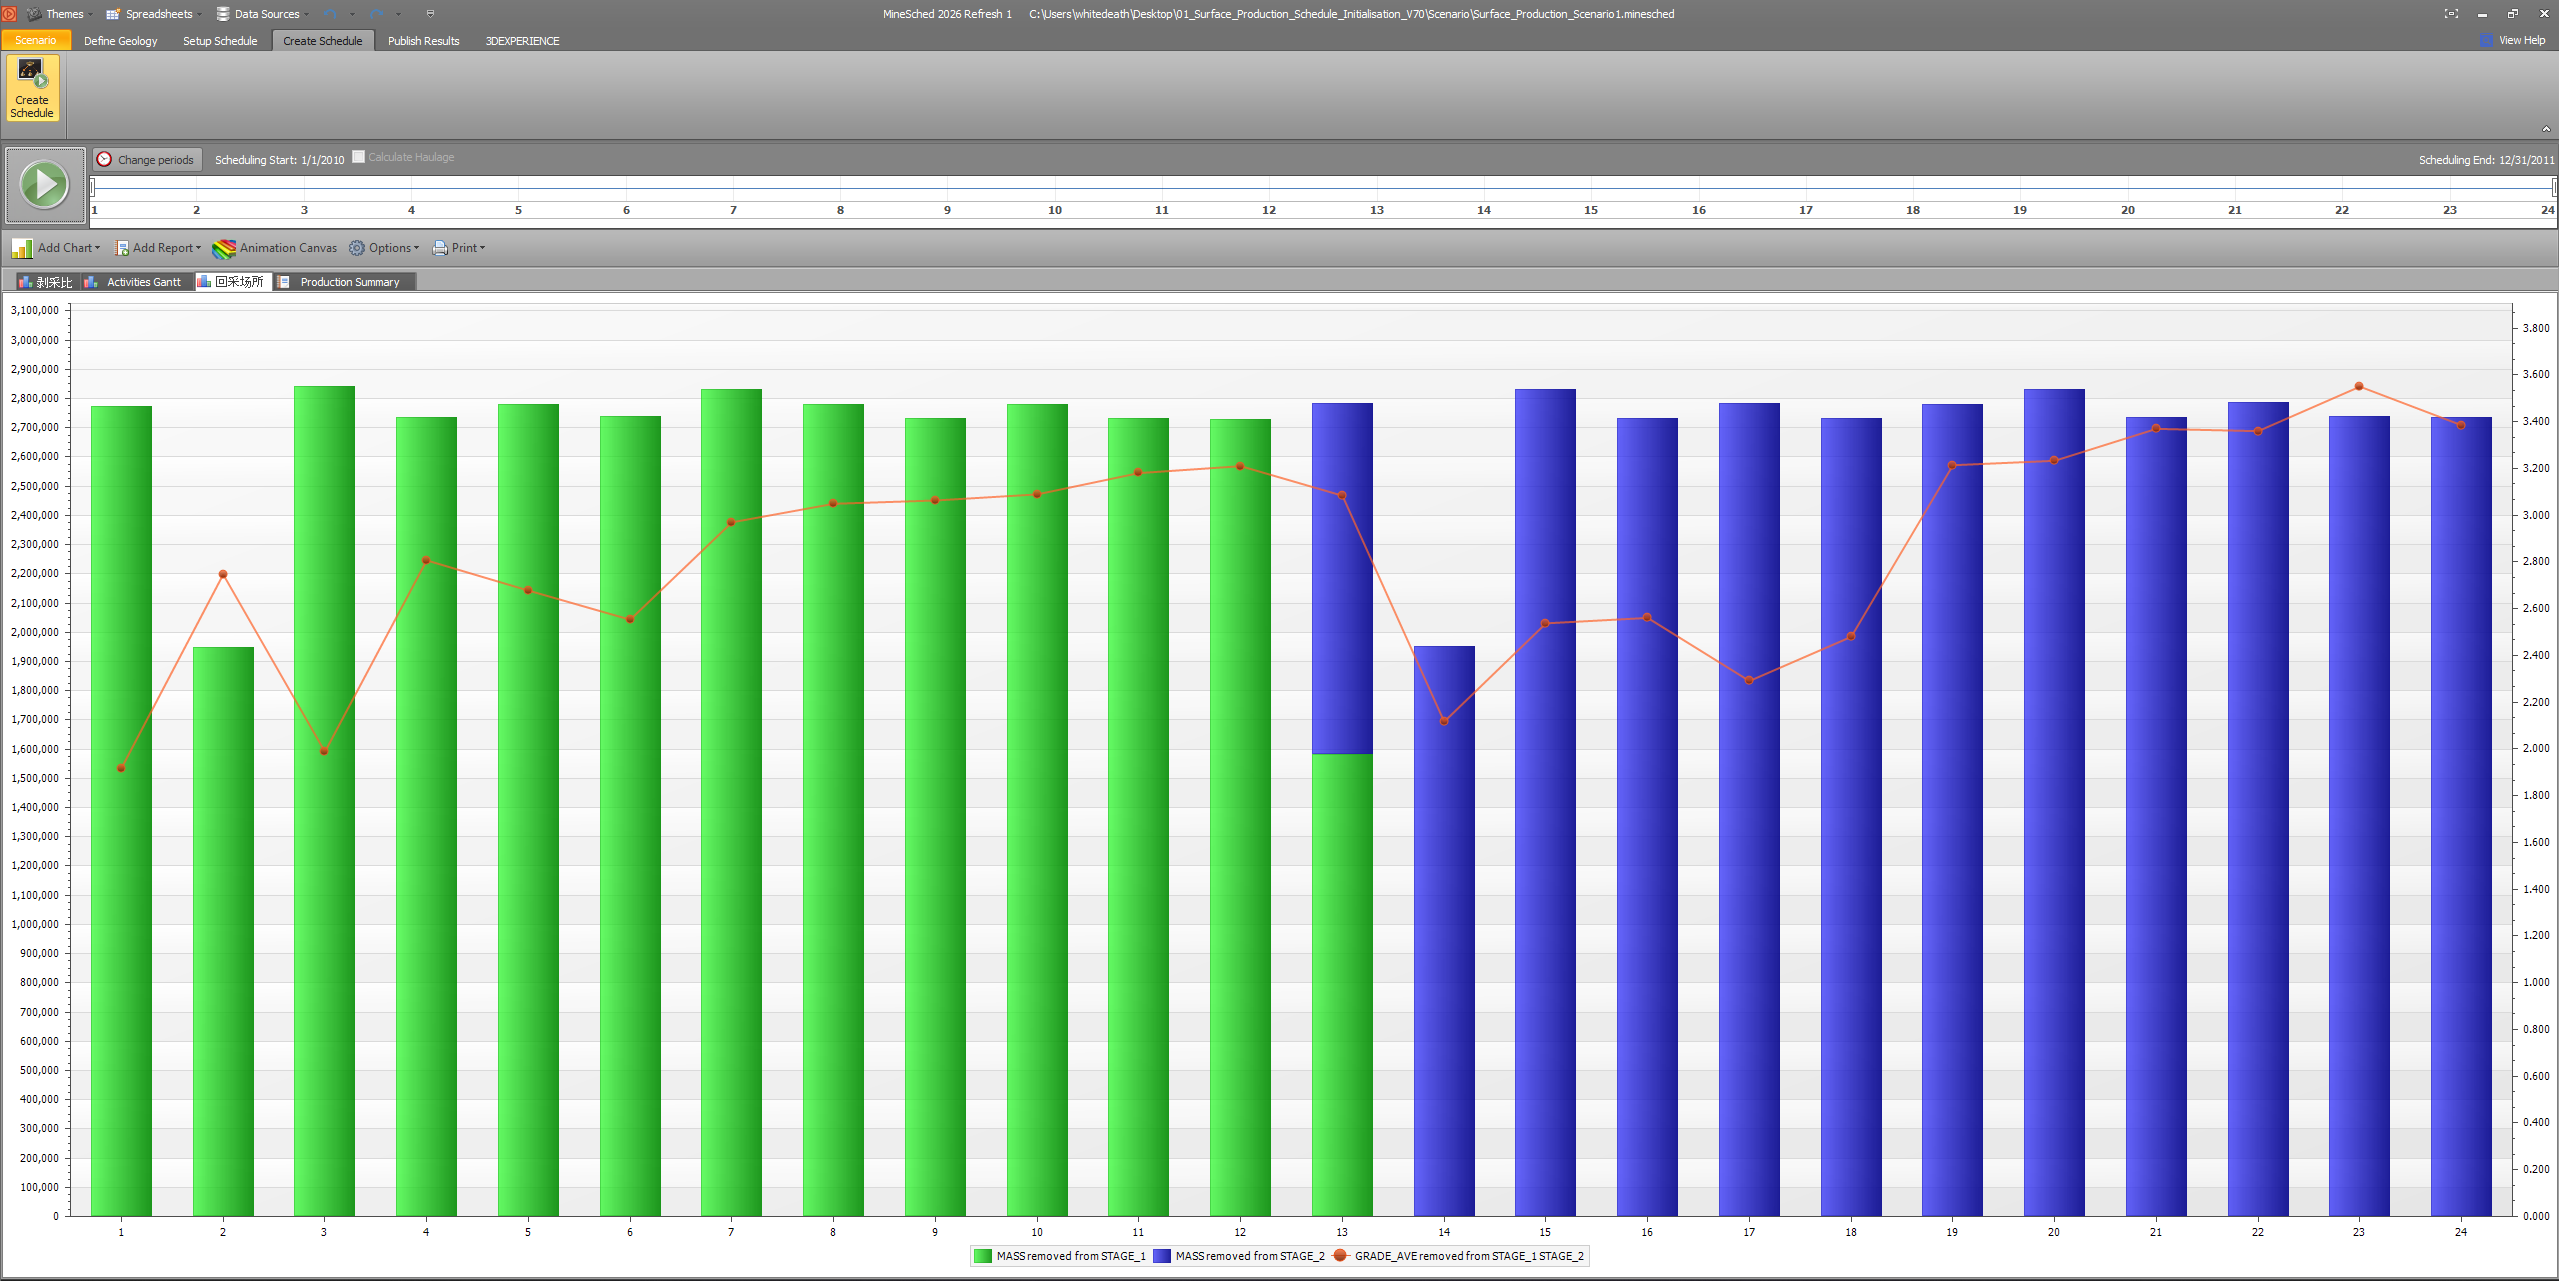This screenshot has height=1281, width=2559.
Task: Click the green STAGE_1 segment of bar 13
Action: [1342, 985]
